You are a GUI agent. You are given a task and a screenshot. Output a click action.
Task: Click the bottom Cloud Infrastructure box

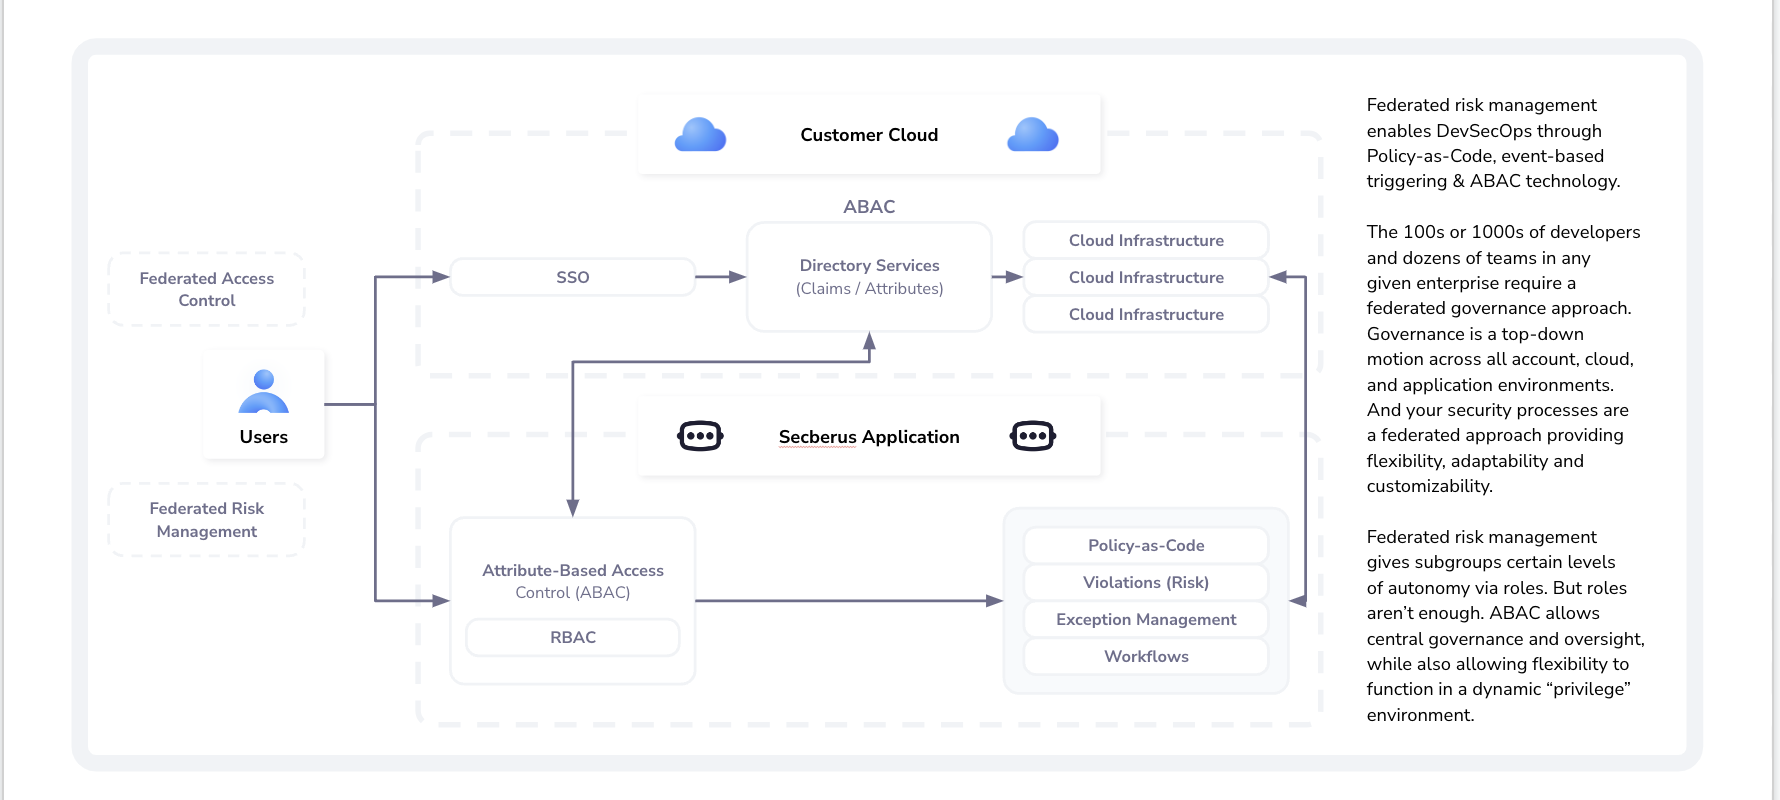point(1146,314)
